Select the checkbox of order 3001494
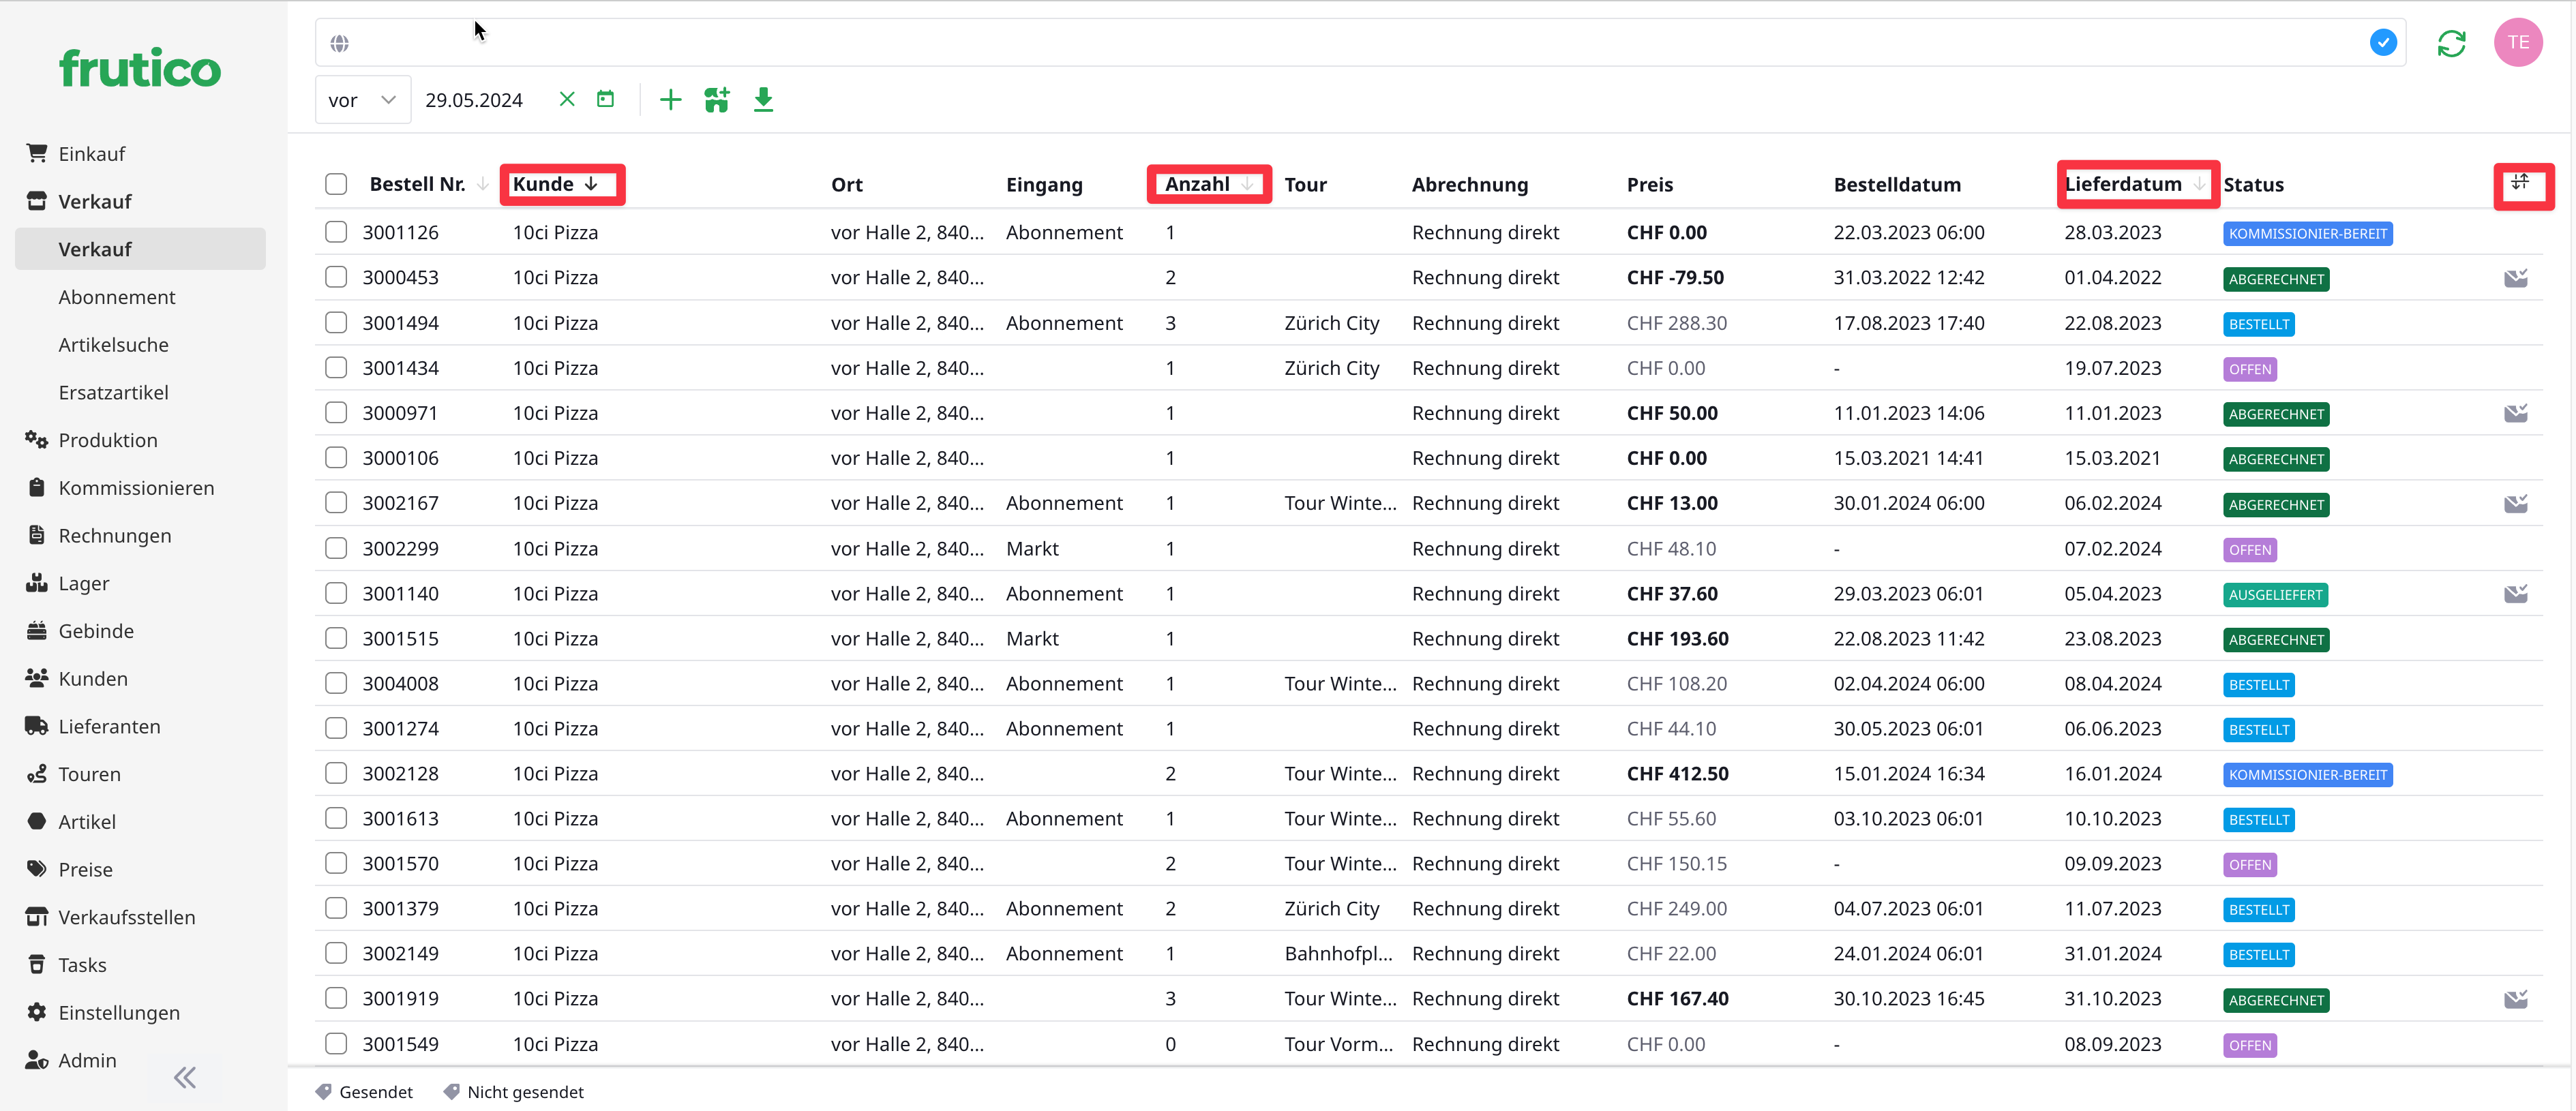2576x1111 pixels. [336, 323]
